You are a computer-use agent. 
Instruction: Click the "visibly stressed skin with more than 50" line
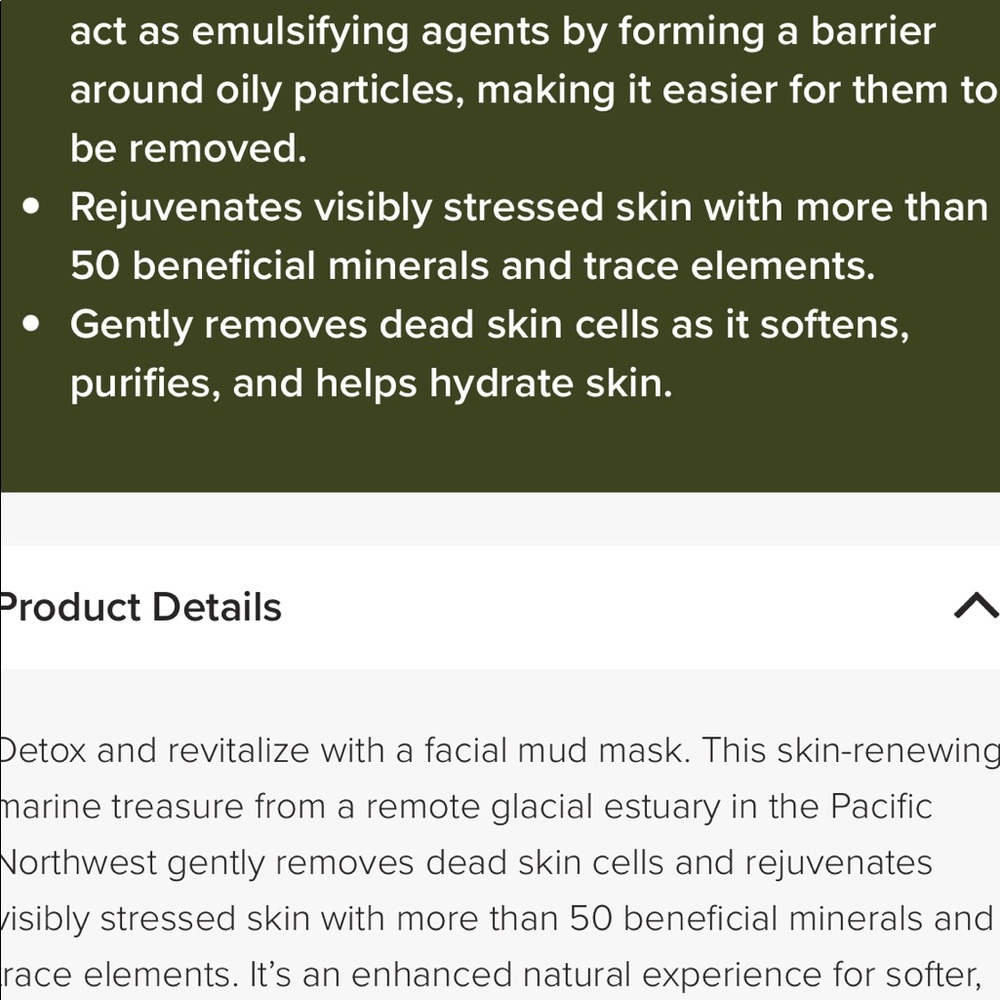coord(496,918)
